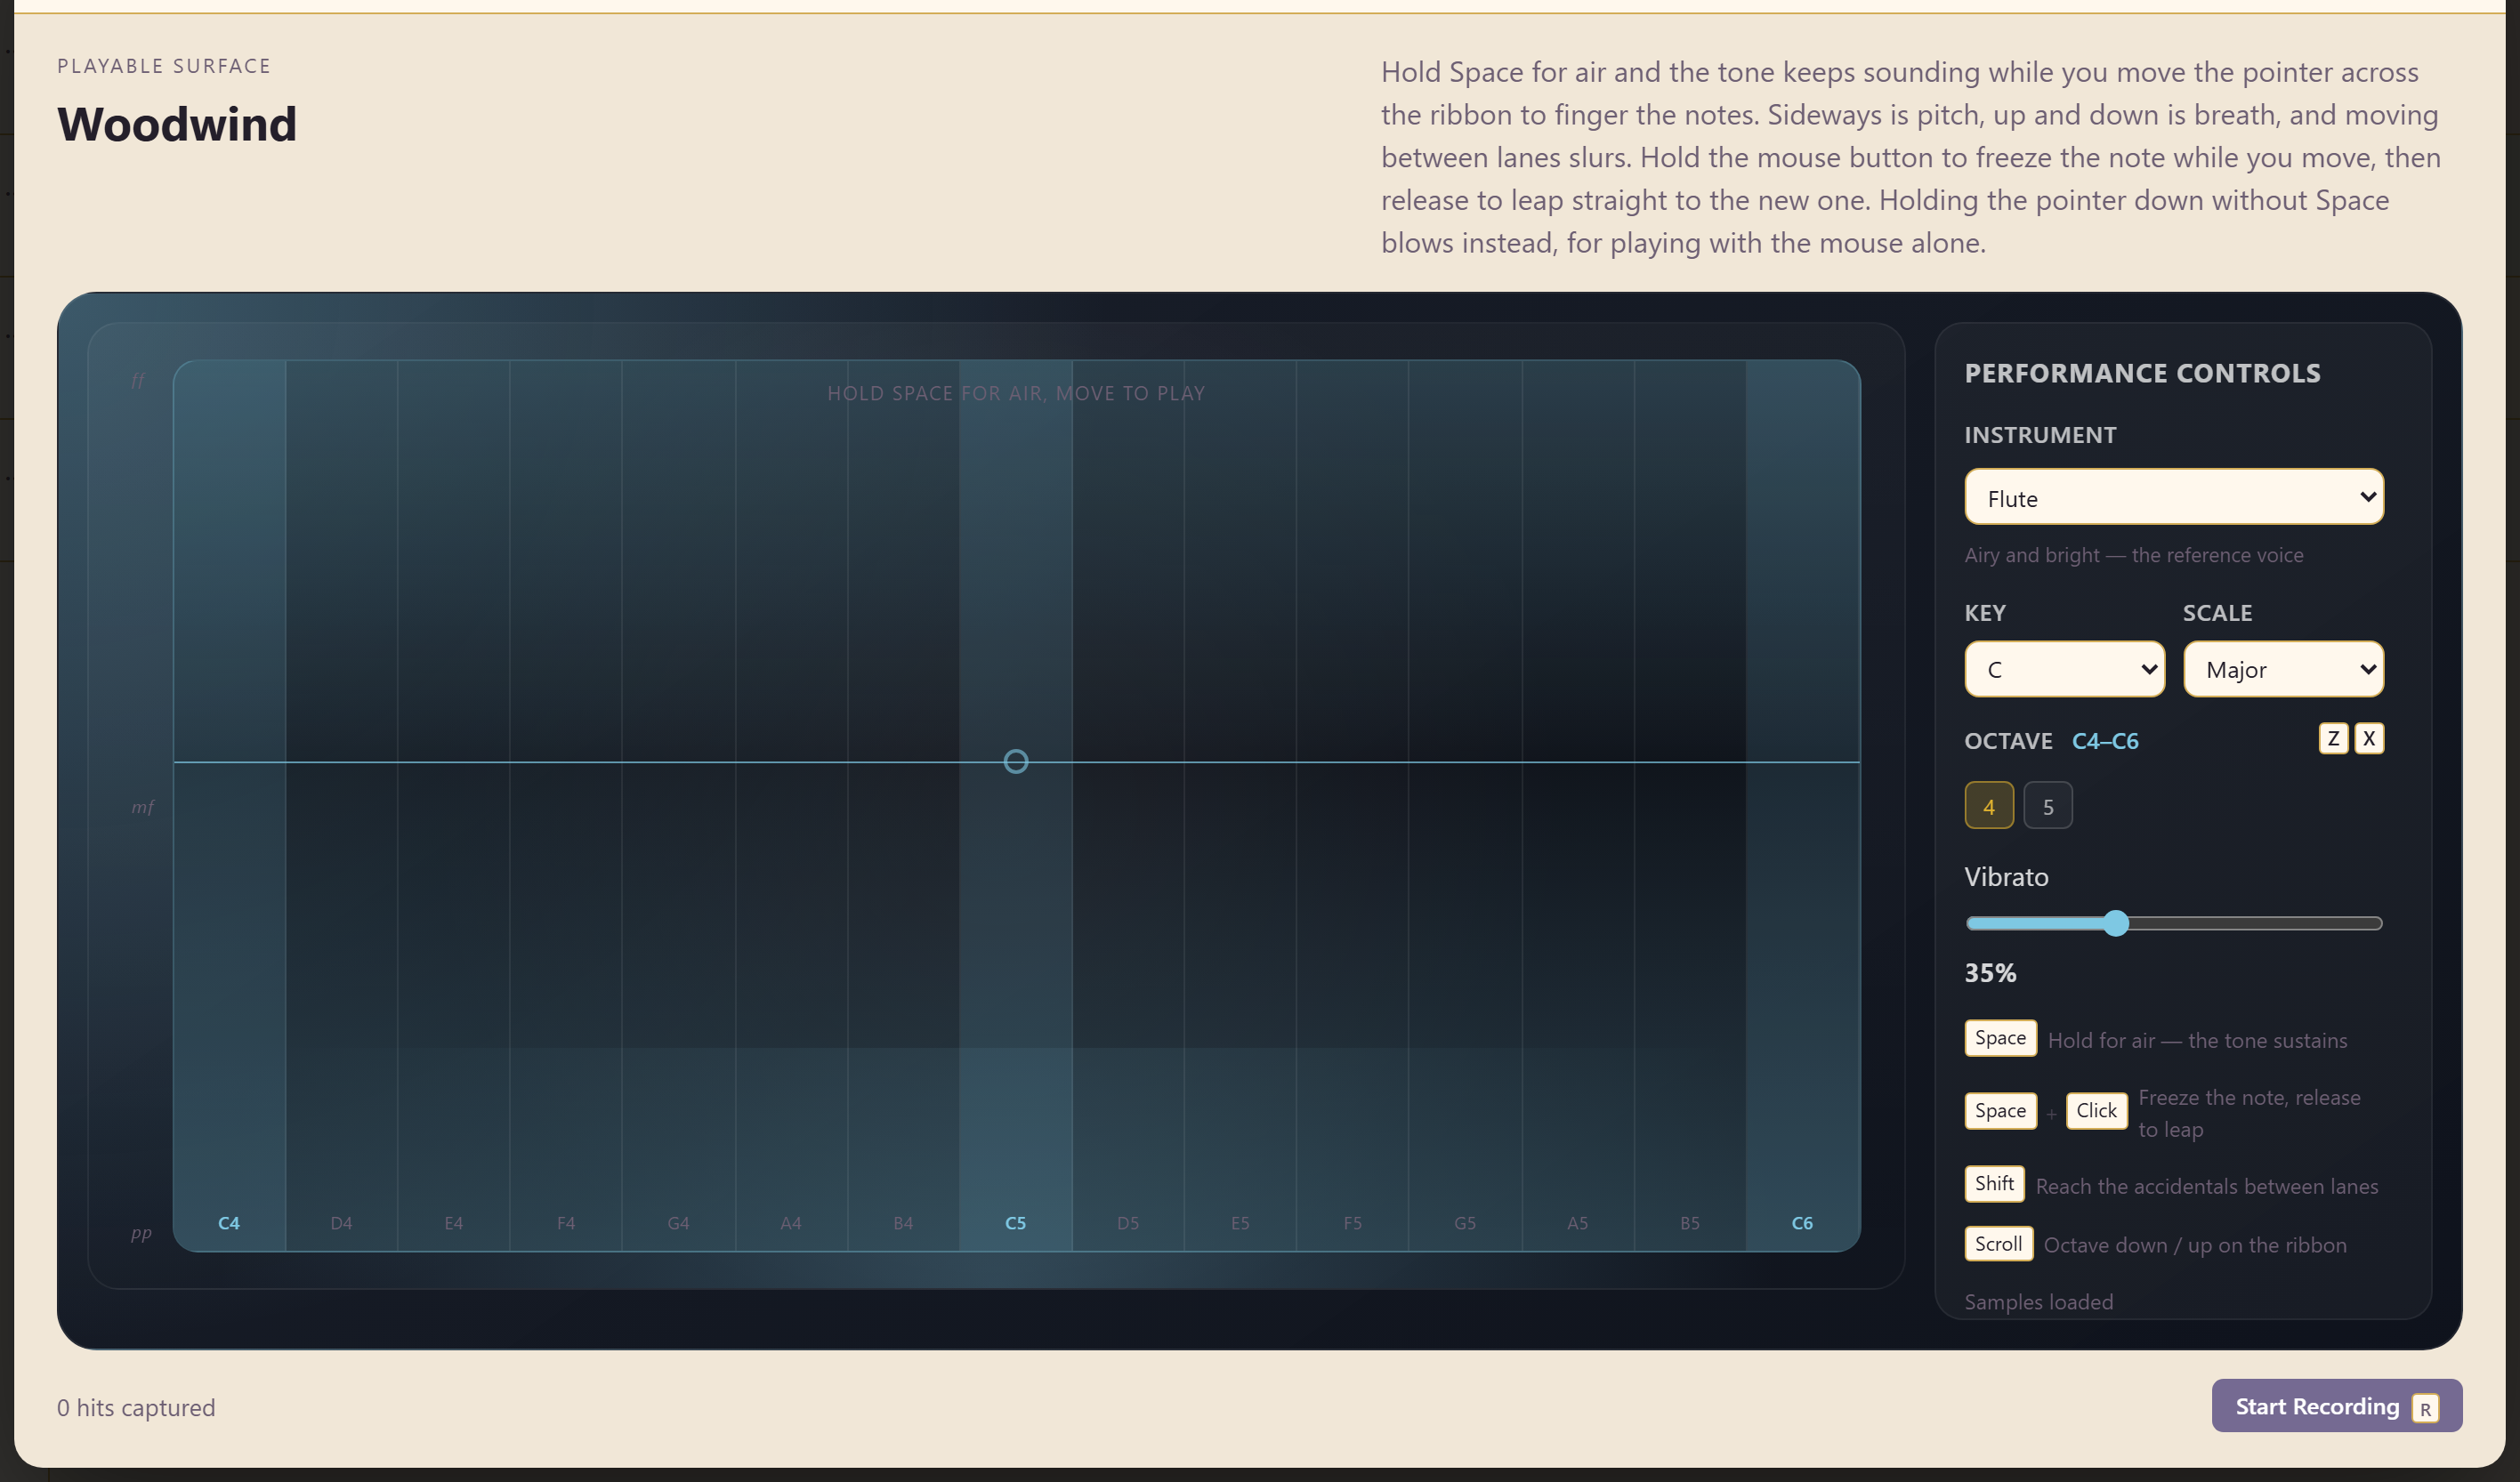Play the E5 lane on ribbon
The image size is (2520, 1482).
(1240, 805)
